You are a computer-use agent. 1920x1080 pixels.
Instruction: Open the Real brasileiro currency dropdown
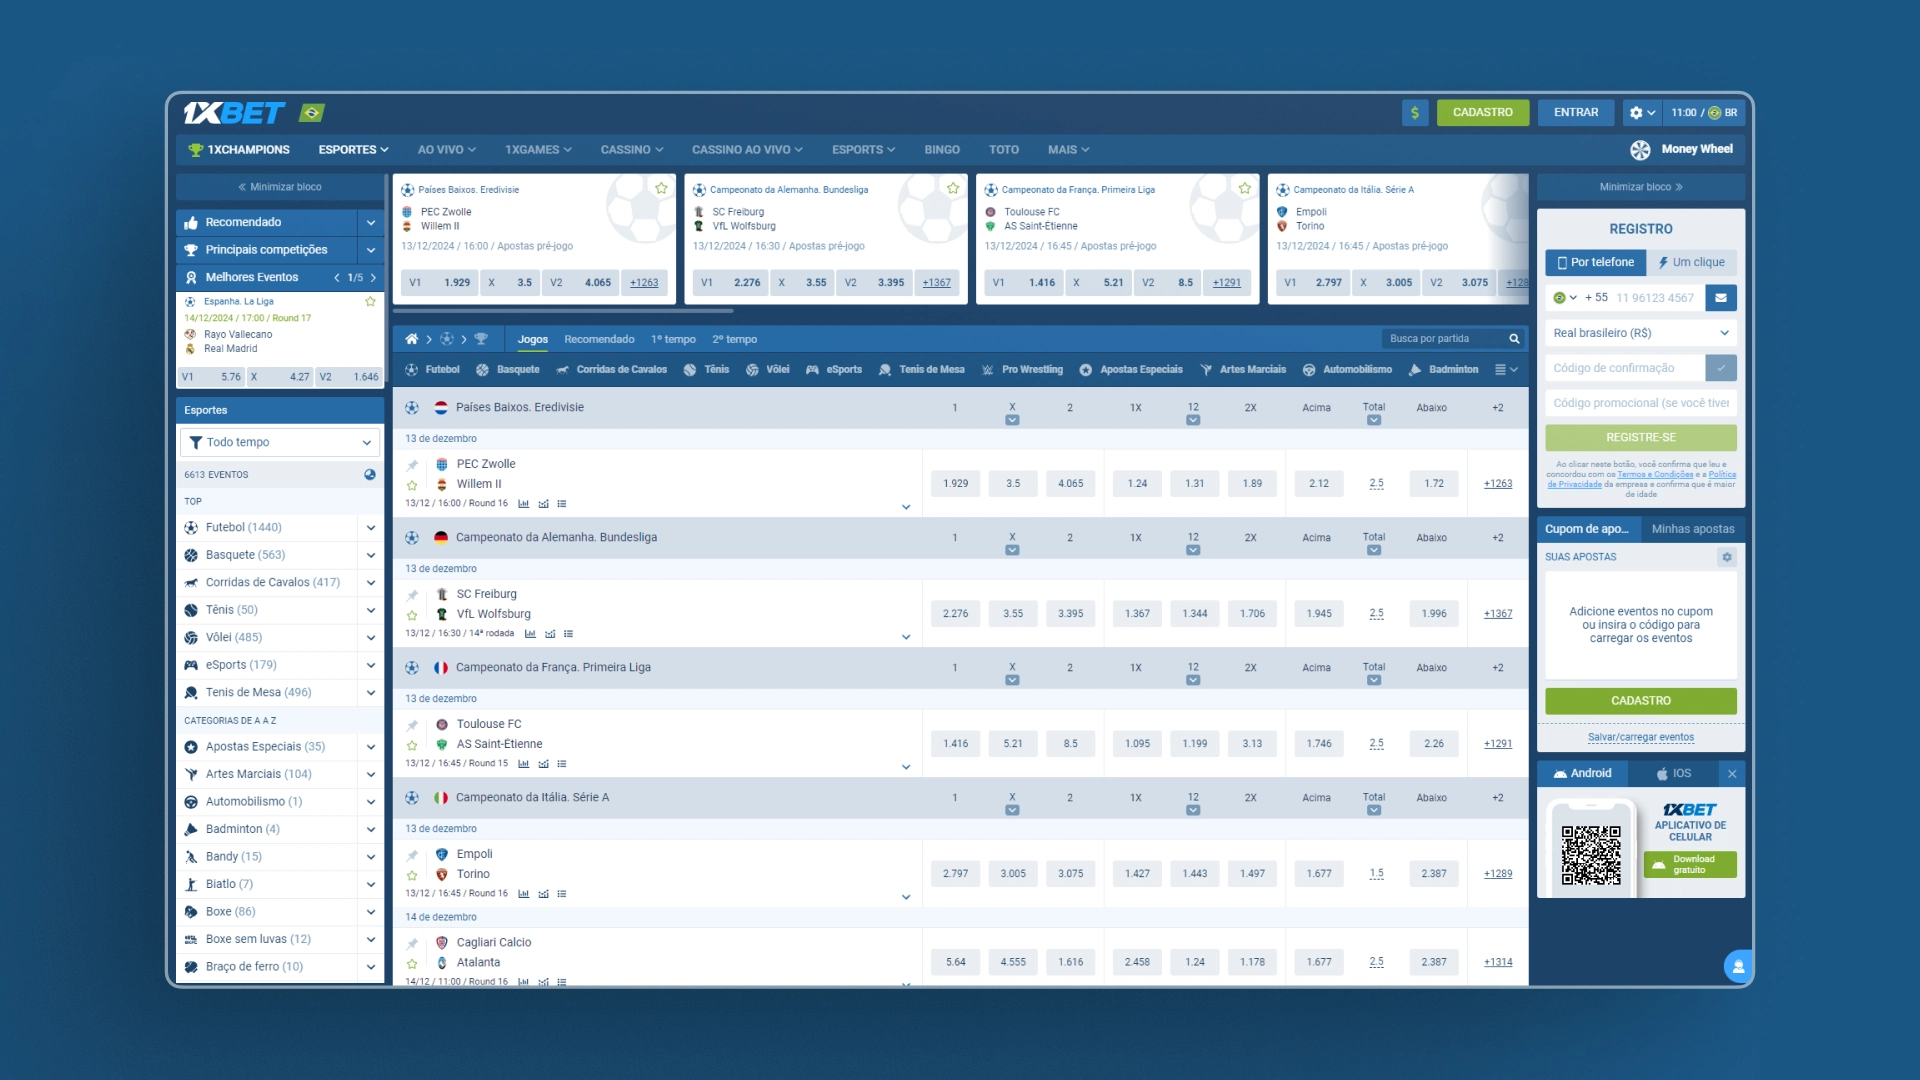[1640, 333]
